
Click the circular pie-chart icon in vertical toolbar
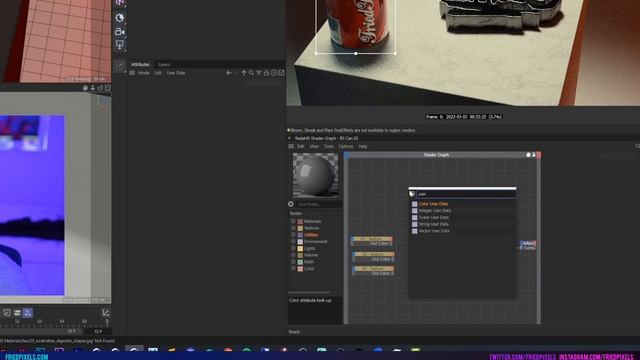[x=120, y=18]
